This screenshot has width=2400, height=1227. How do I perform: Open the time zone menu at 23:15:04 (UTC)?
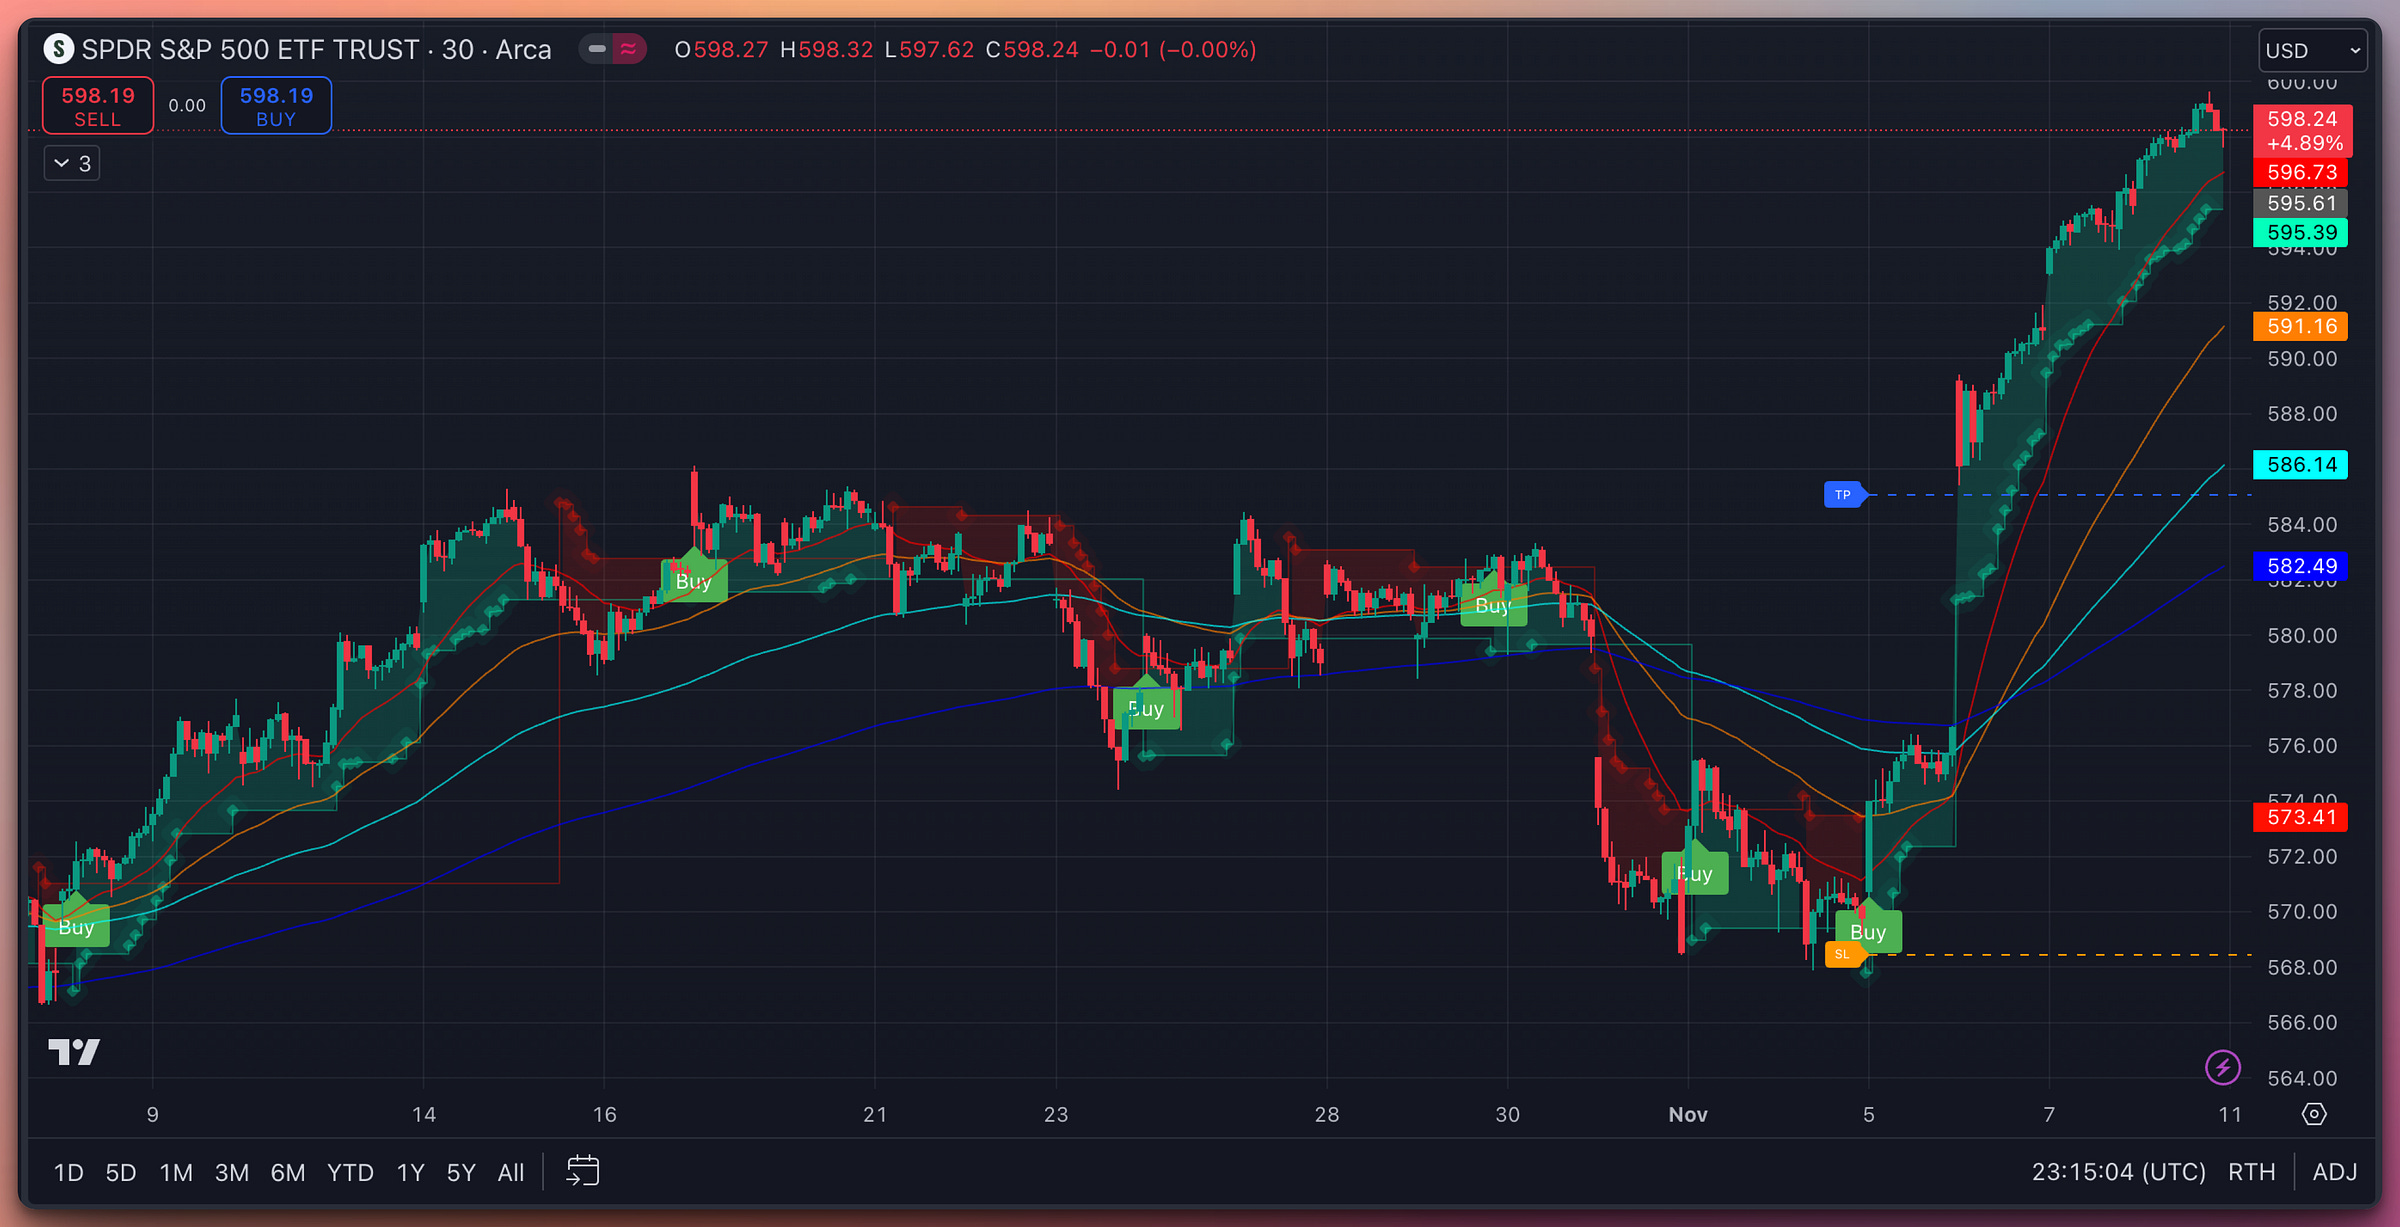click(2118, 1172)
